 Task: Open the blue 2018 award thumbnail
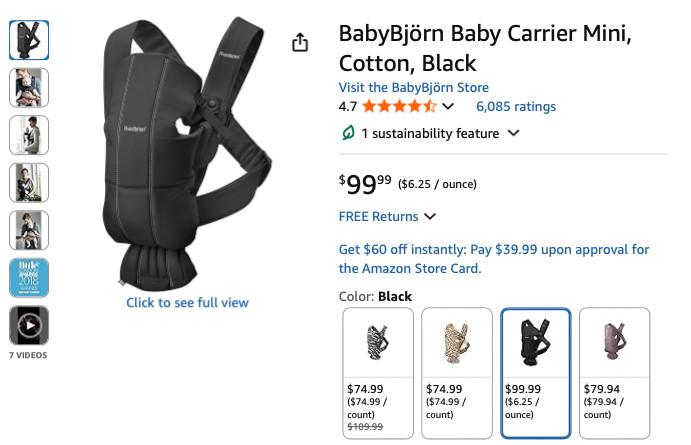(28, 277)
